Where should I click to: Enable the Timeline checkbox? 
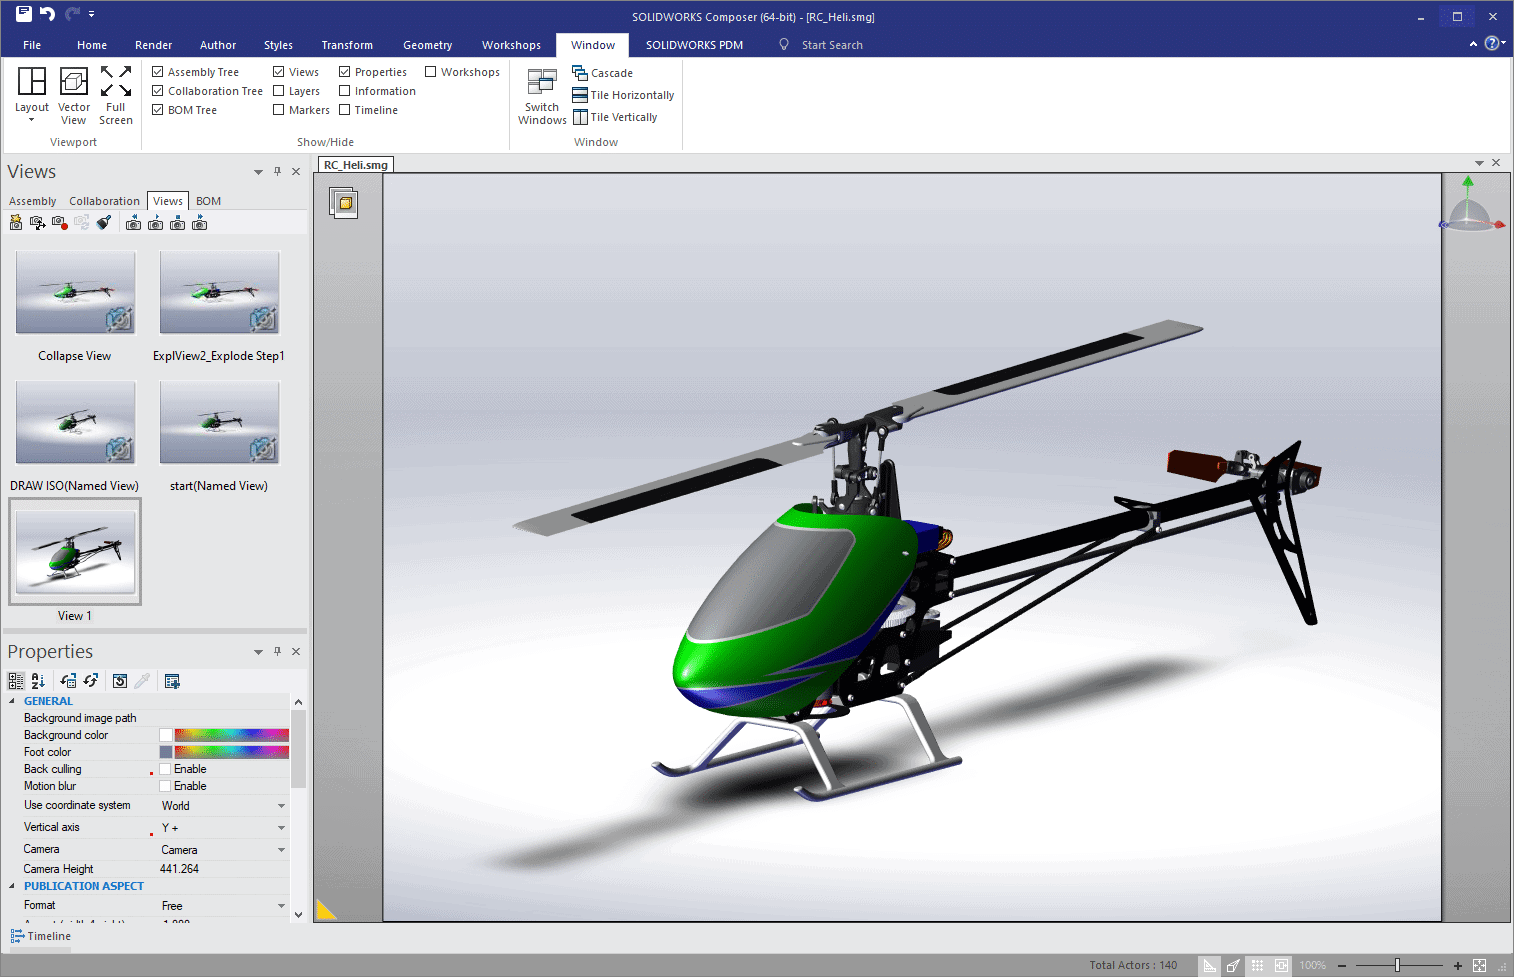345,110
